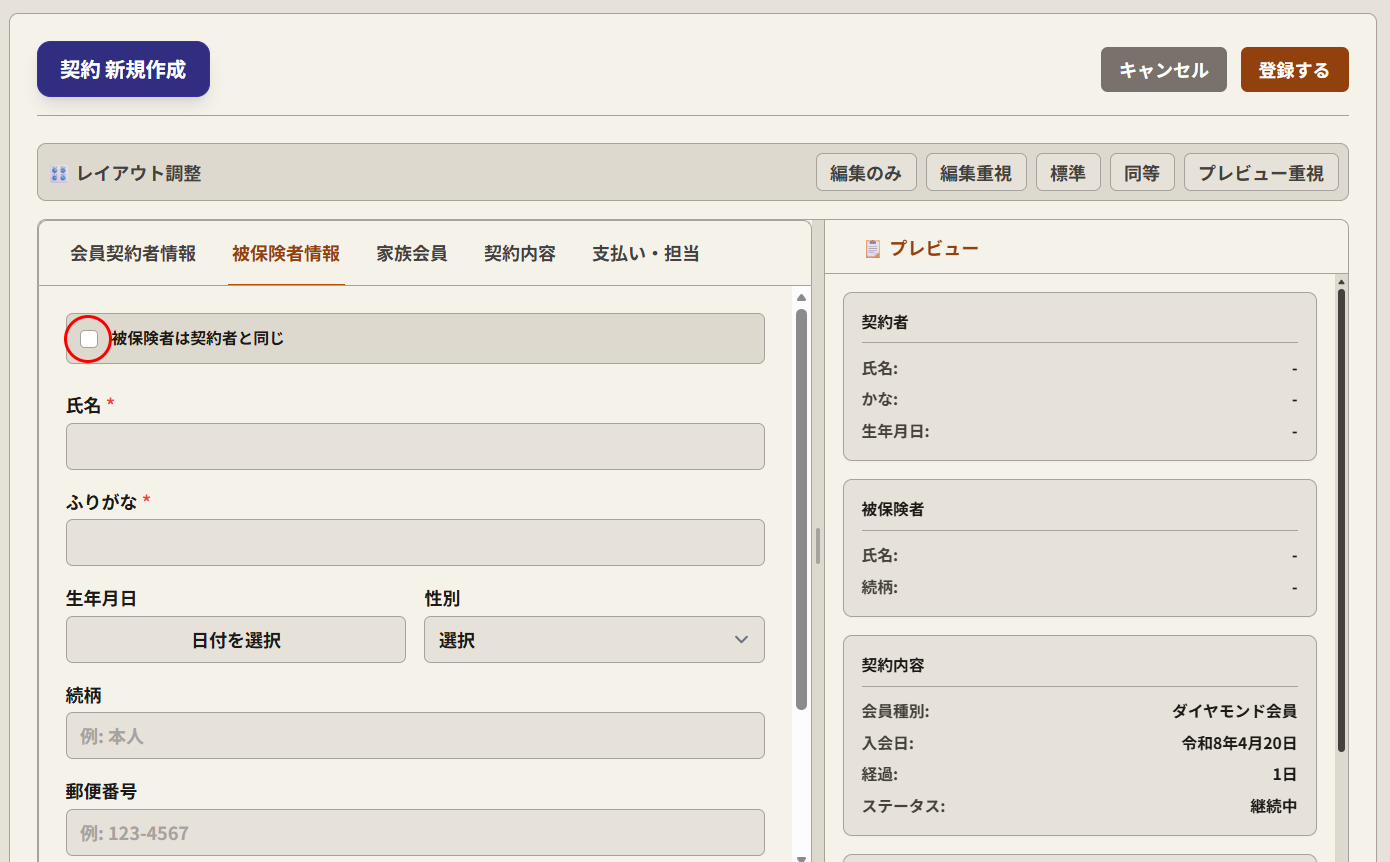
Task: Click the キャンセル button
Action: [x=1163, y=70]
